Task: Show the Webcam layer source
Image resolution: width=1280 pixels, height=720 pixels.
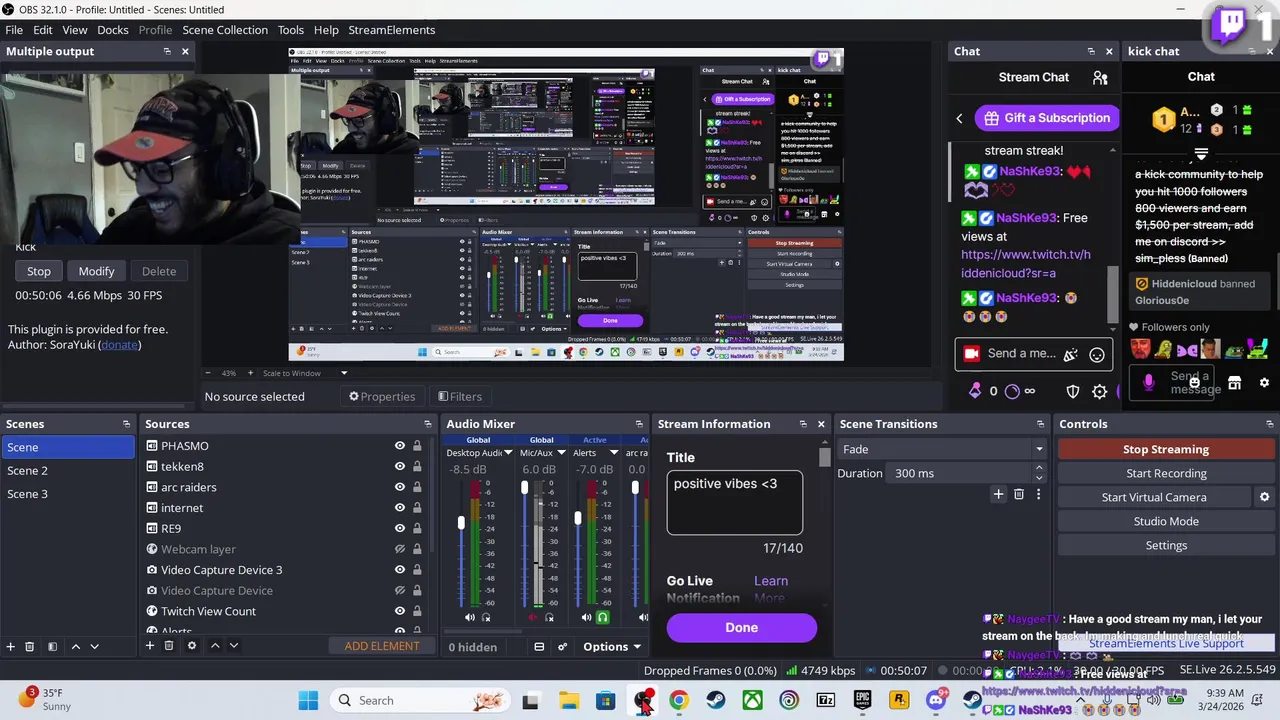Action: [x=400, y=549]
